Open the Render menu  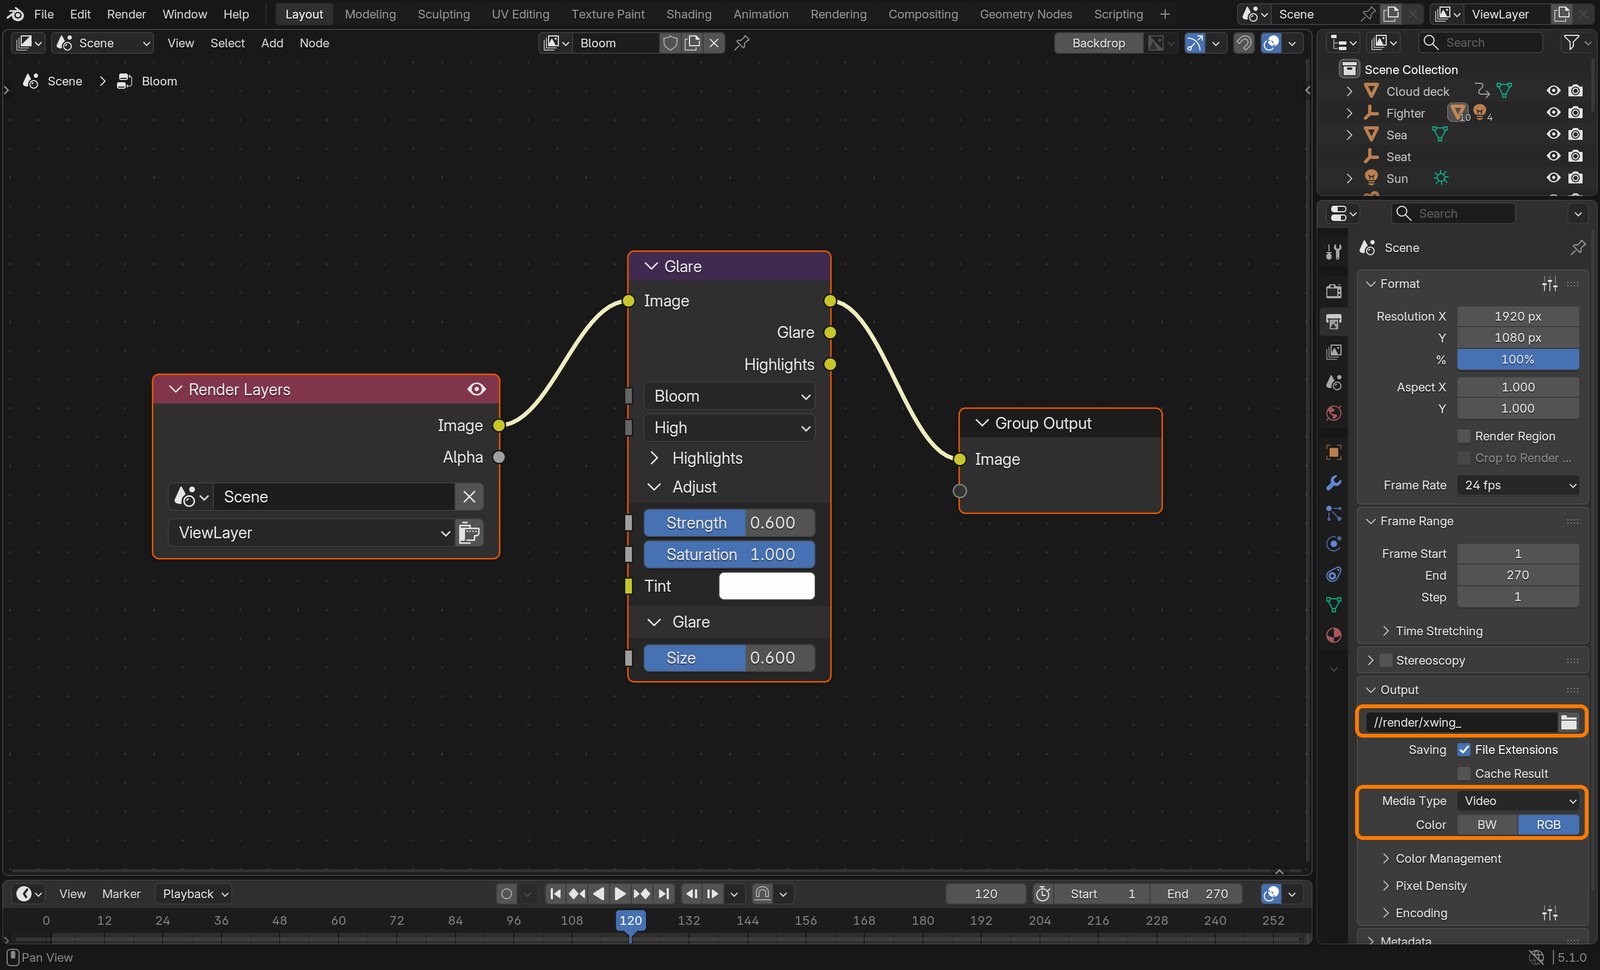(x=126, y=14)
